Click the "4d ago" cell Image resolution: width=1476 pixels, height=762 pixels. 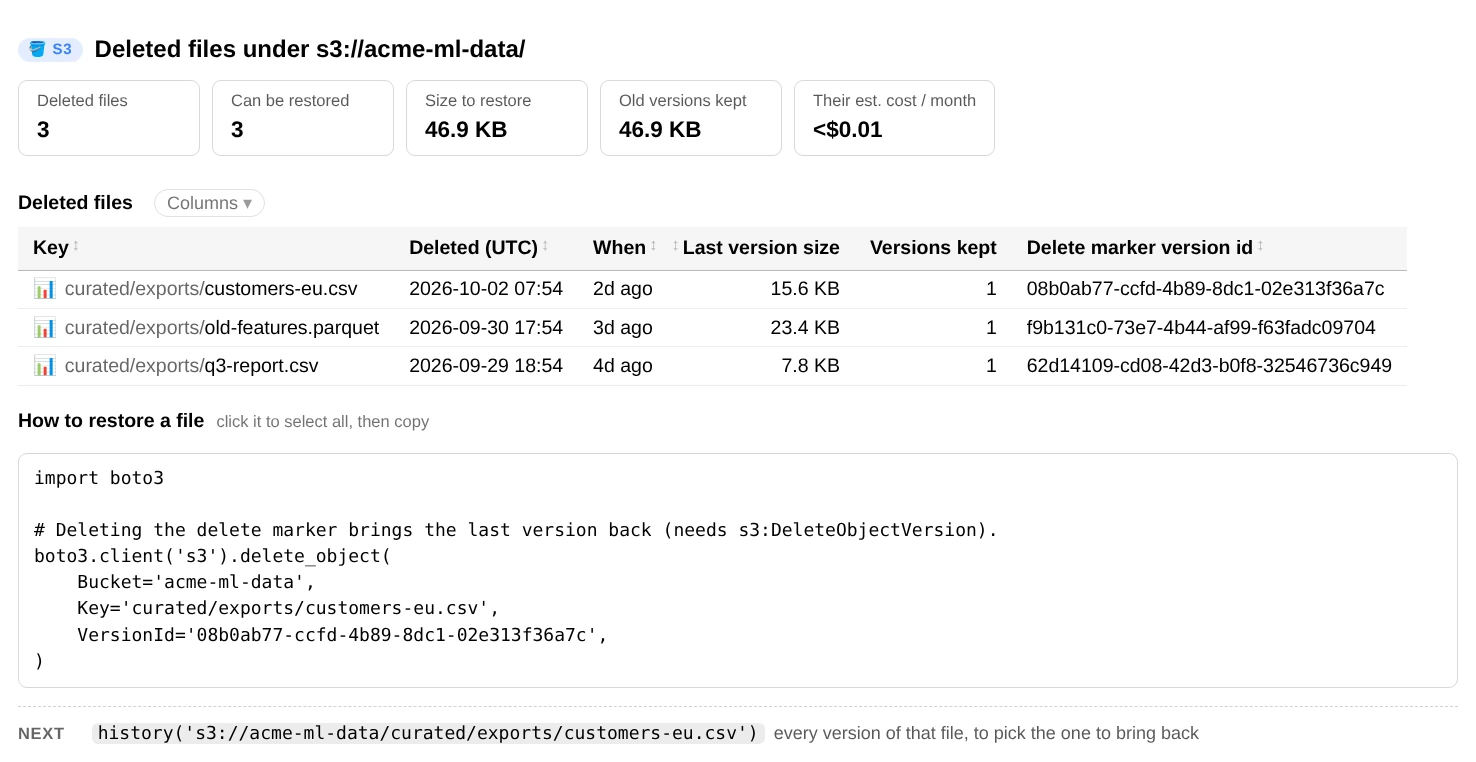(623, 366)
